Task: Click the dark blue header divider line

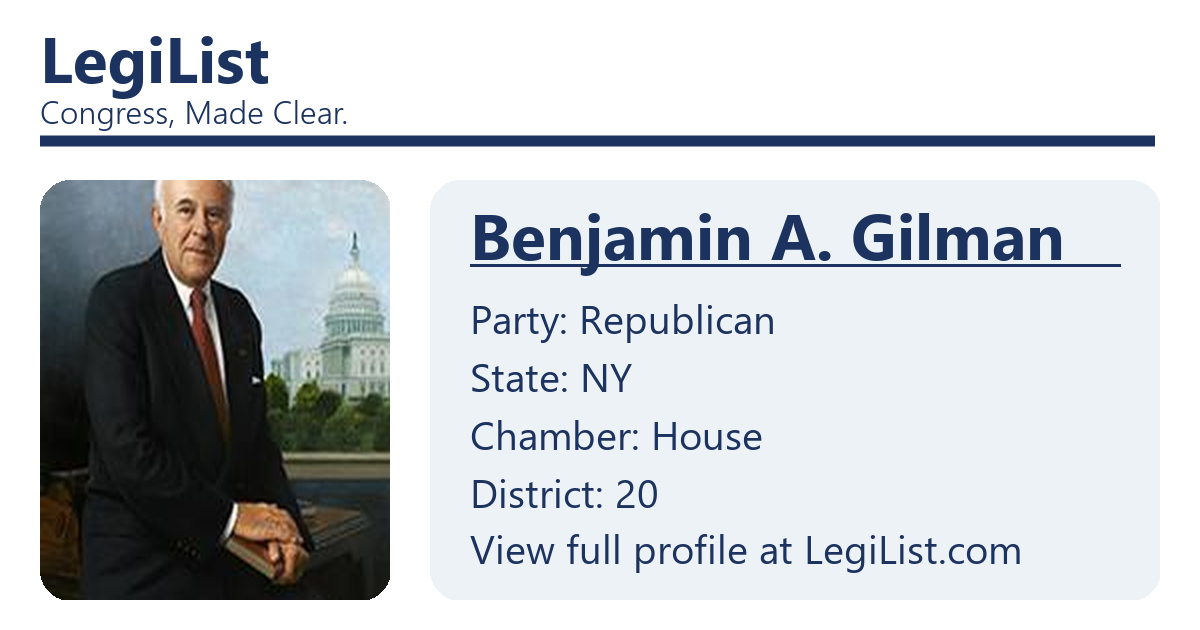Action: [x=597, y=141]
